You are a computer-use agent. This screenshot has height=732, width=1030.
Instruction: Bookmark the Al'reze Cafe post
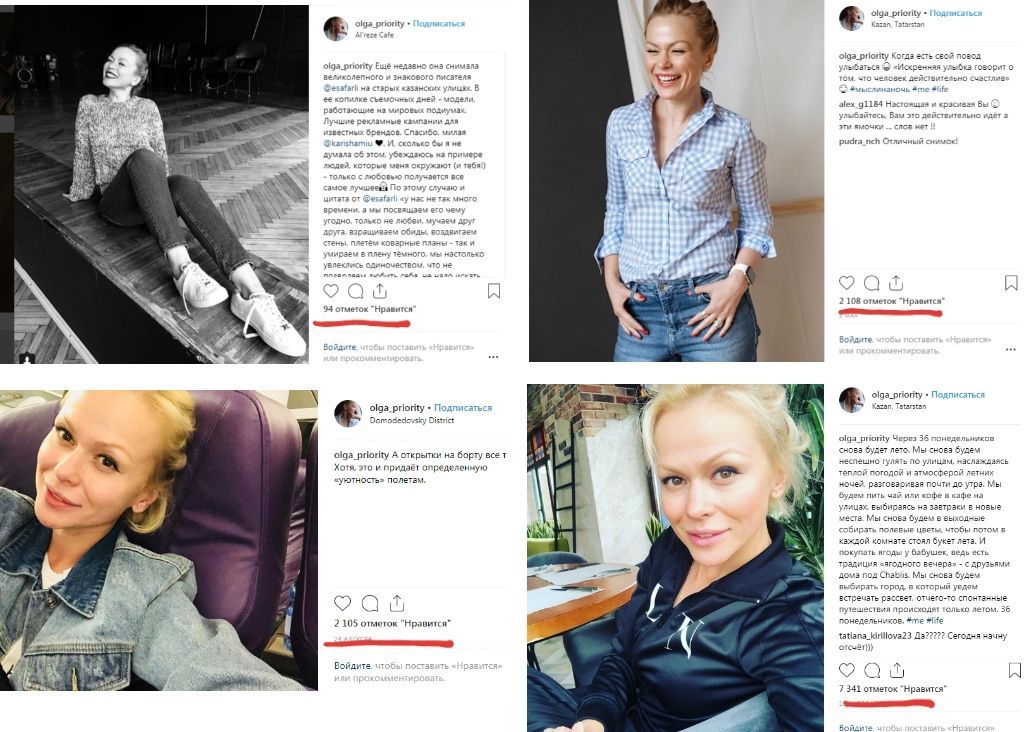pos(494,290)
